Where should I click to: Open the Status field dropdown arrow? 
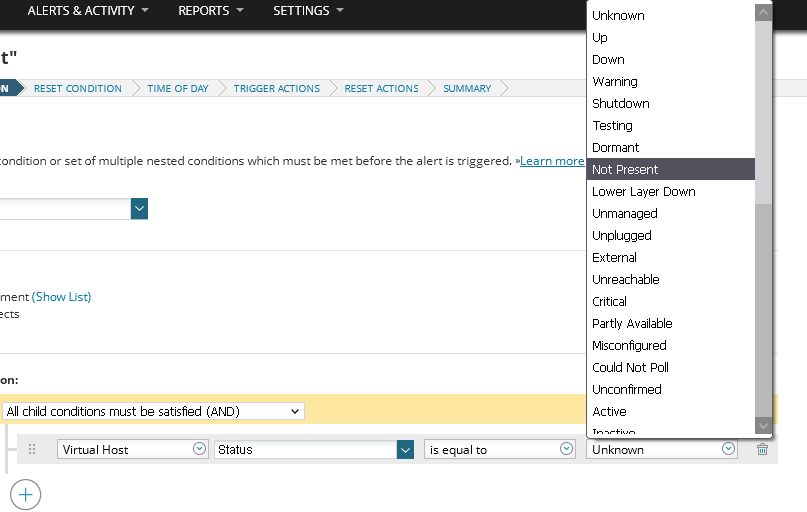[x=405, y=449]
